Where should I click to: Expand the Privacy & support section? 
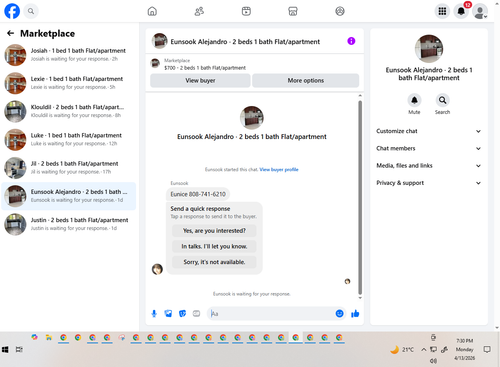(429, 183)
